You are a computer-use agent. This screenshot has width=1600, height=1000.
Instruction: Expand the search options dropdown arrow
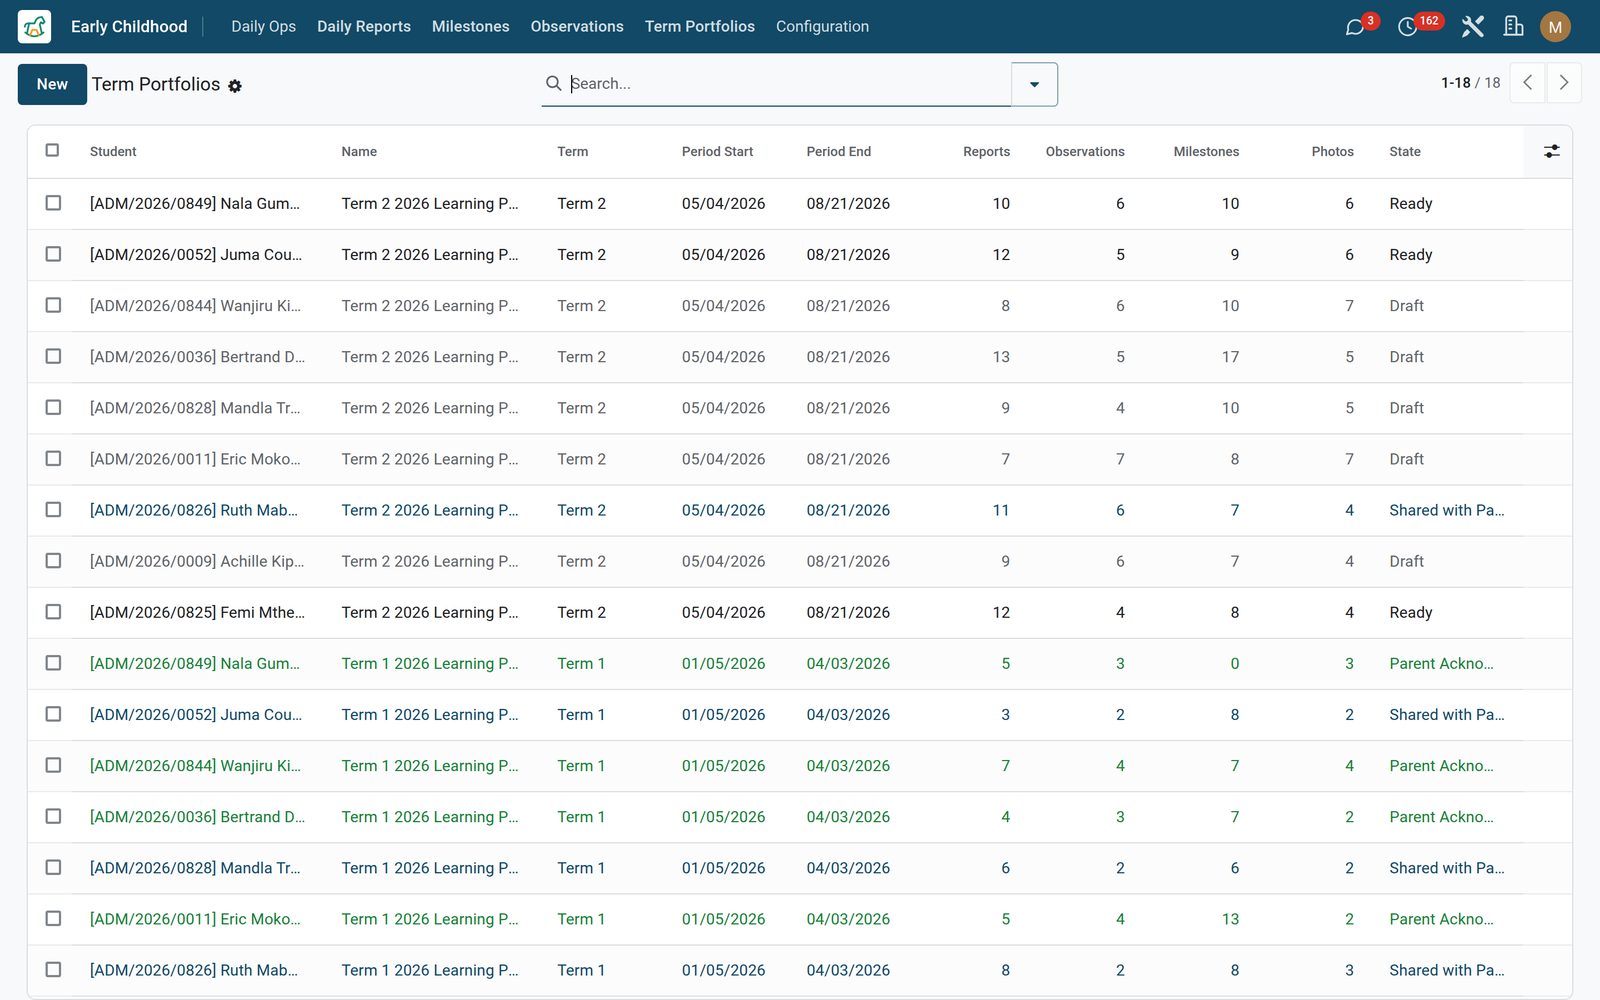(x=1034, y=84)
